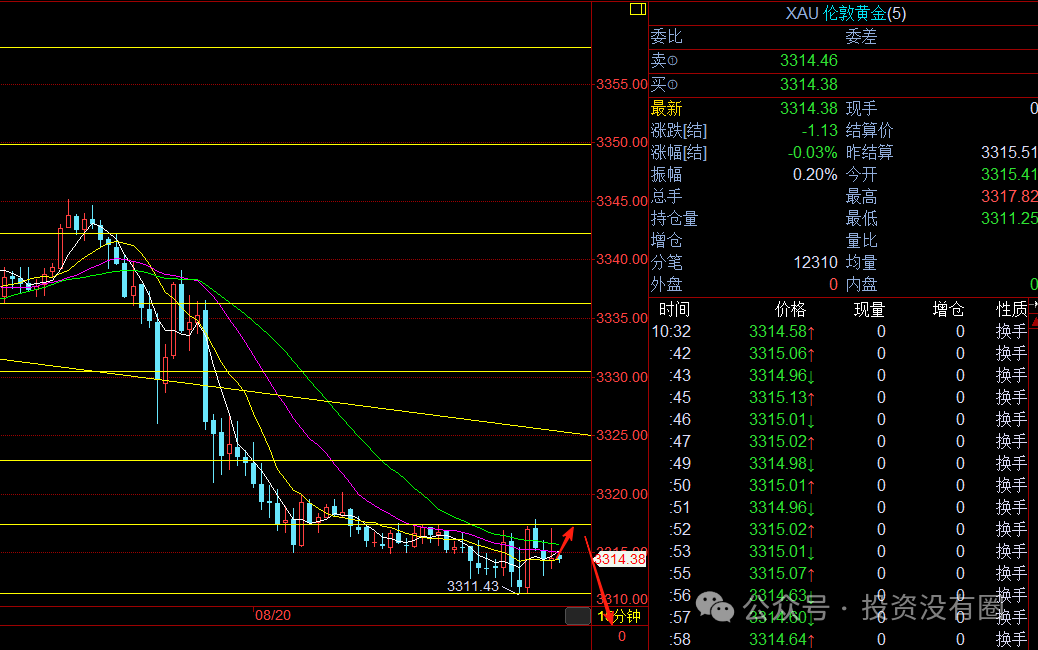Click the 最高 value 3317.82
The height and width of the screenshot is (650, 1038).
1009,197
